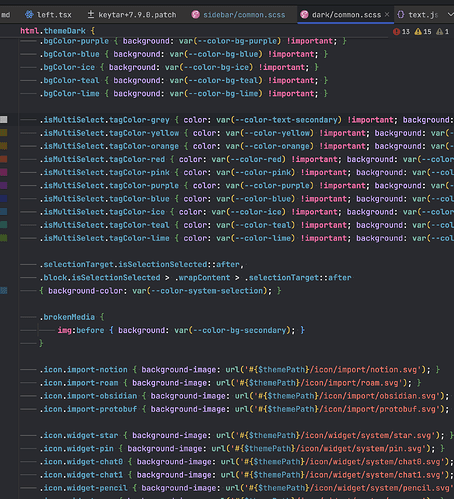The image size is (454, 499).
Task: Click the yellow warnings count 15 indicator
Action: coord(423,32)
